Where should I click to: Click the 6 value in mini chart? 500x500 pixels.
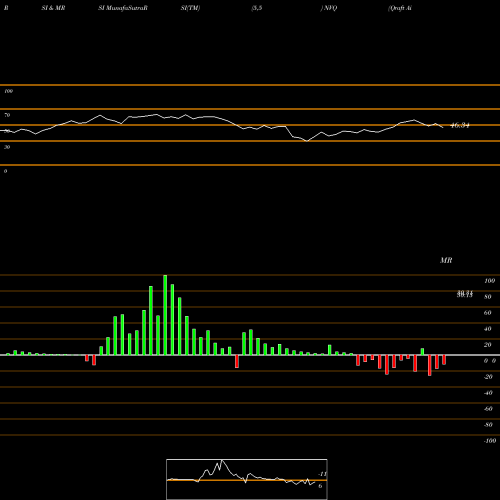point(320,486)
